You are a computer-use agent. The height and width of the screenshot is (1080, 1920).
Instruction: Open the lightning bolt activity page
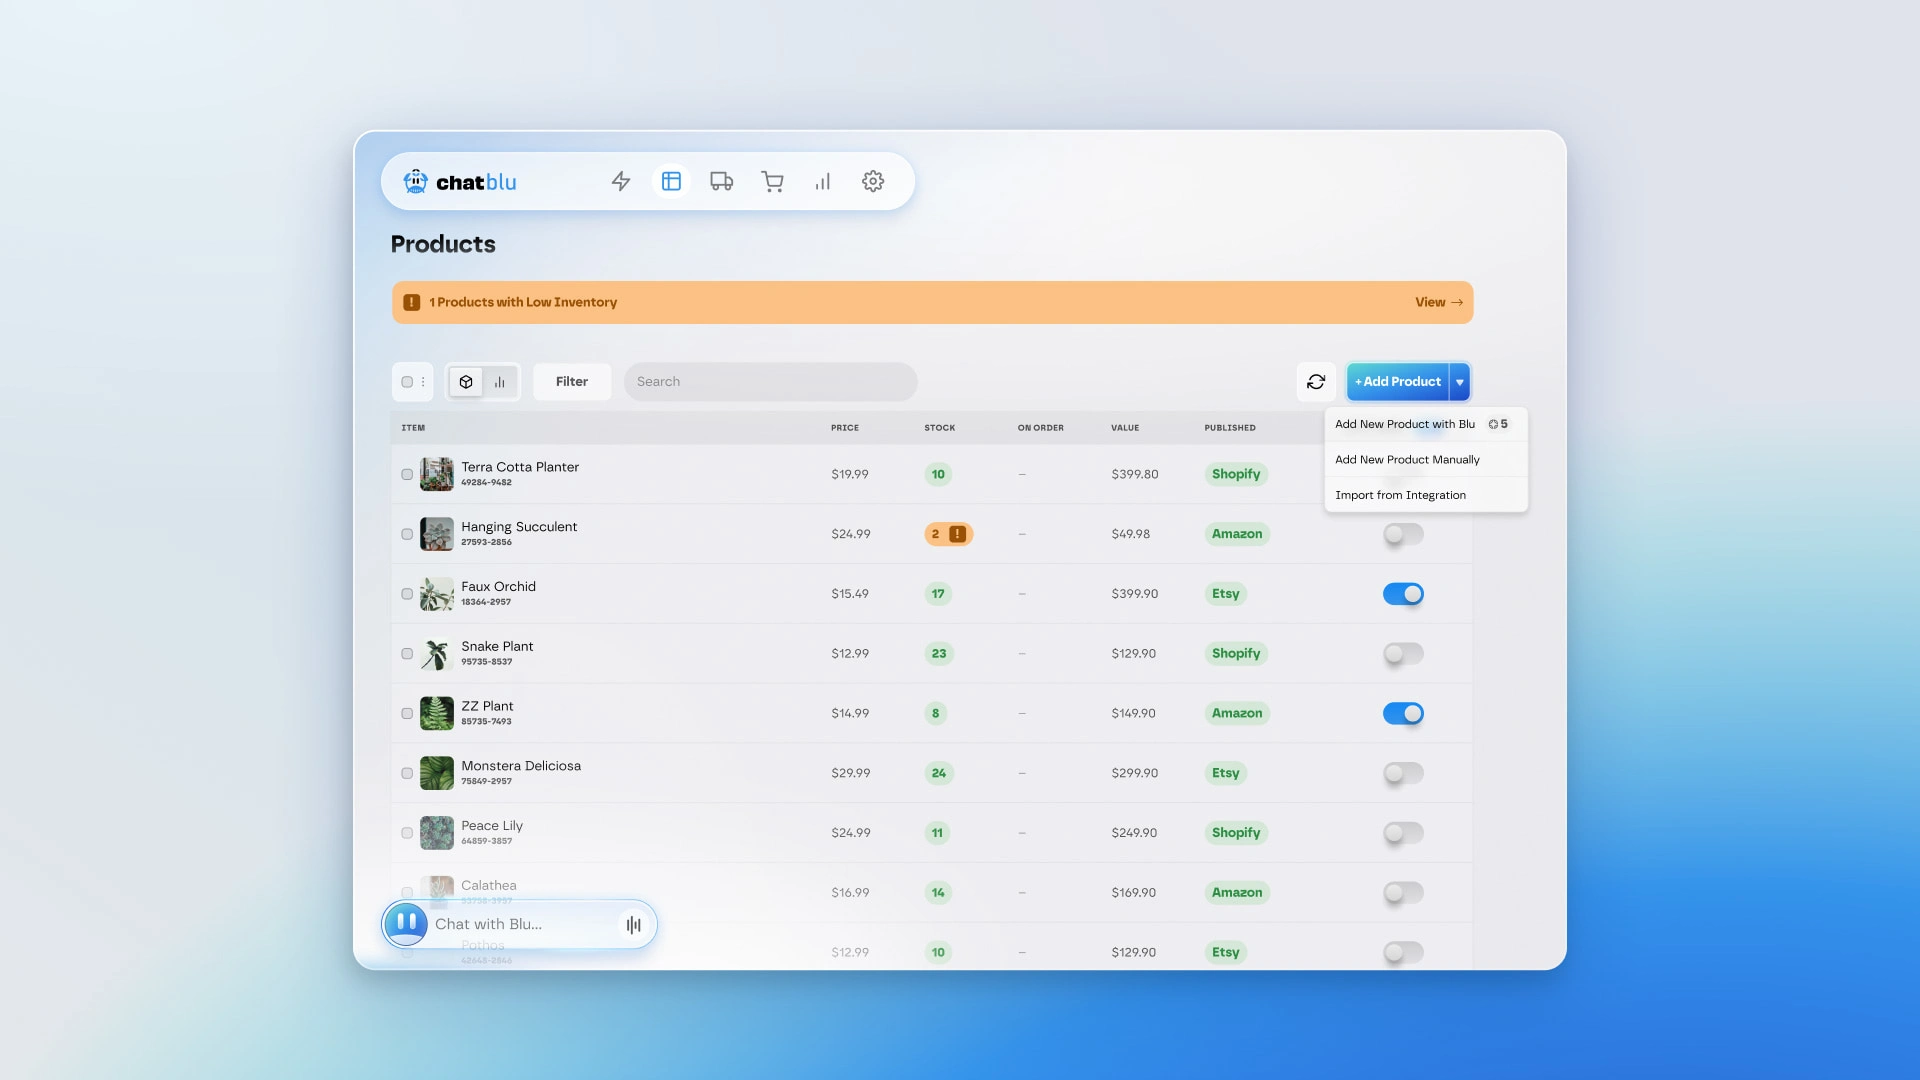621,181
